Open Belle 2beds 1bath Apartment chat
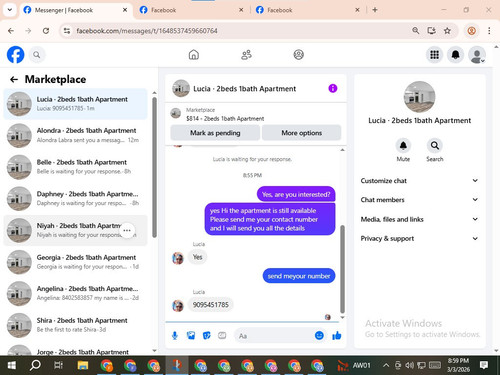 pyautogui.click(x=75, y=167)
